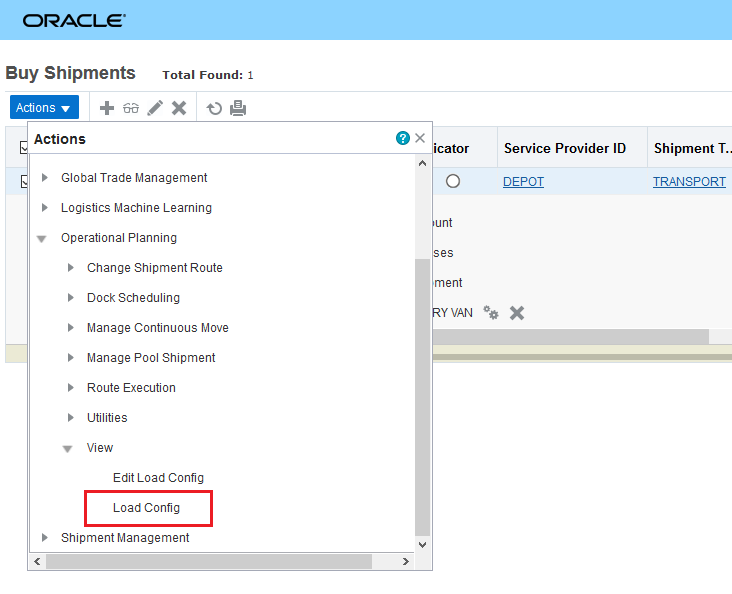Toggle the shipment row checkbox
Screen dimensions: 732x594
click(x=24, y=182)
